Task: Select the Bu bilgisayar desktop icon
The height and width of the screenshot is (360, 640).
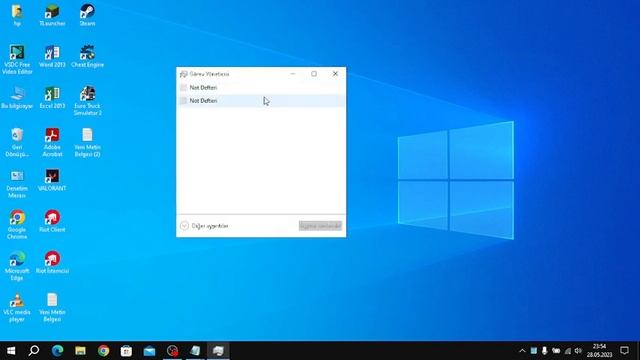Action: click(x=17, y=98)
